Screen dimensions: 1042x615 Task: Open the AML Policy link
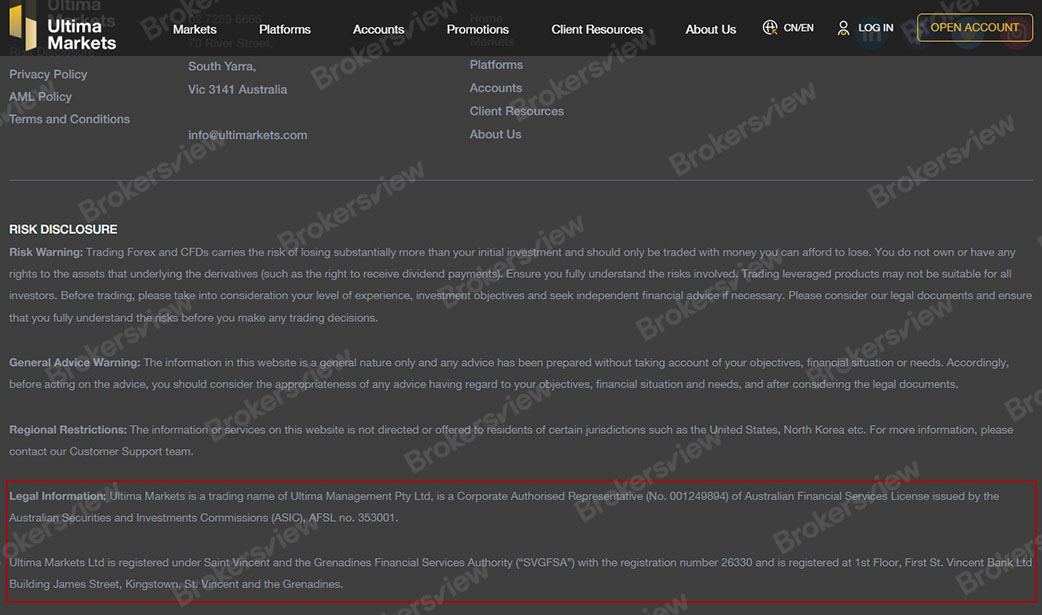pyautogui.click(x=40, y=96)
